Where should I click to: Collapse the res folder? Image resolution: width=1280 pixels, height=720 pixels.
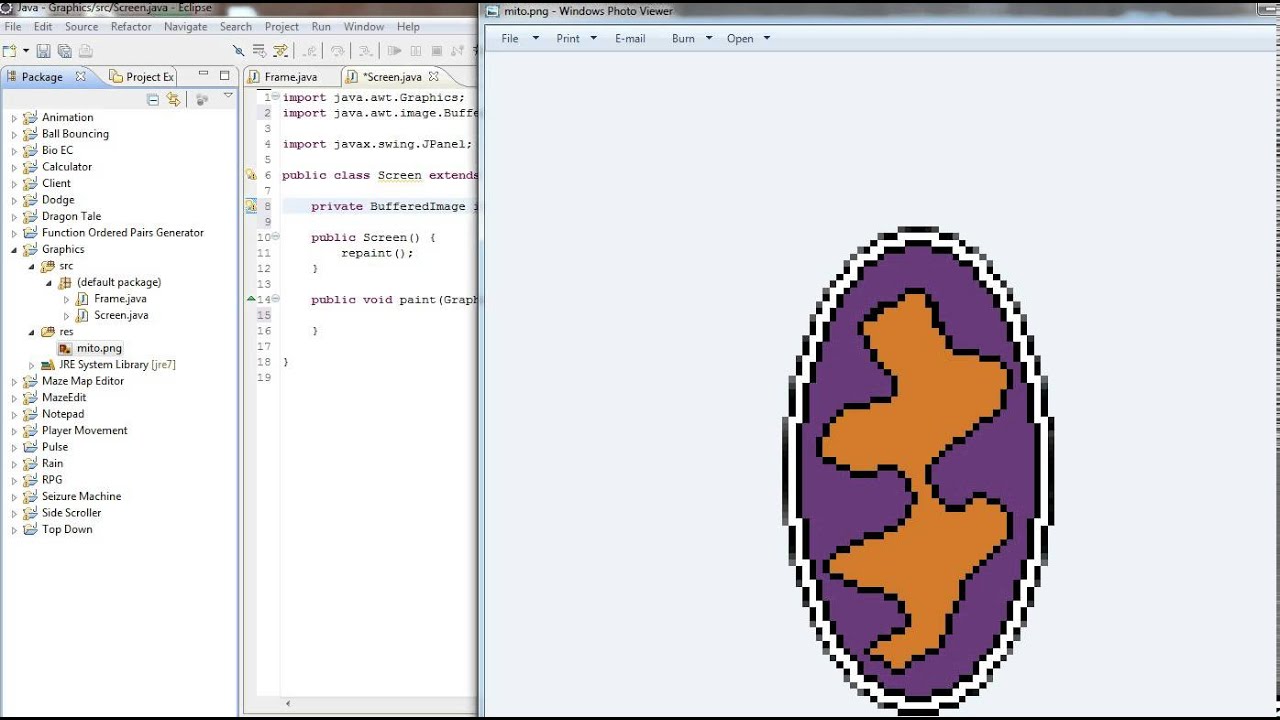click(32, 332)
